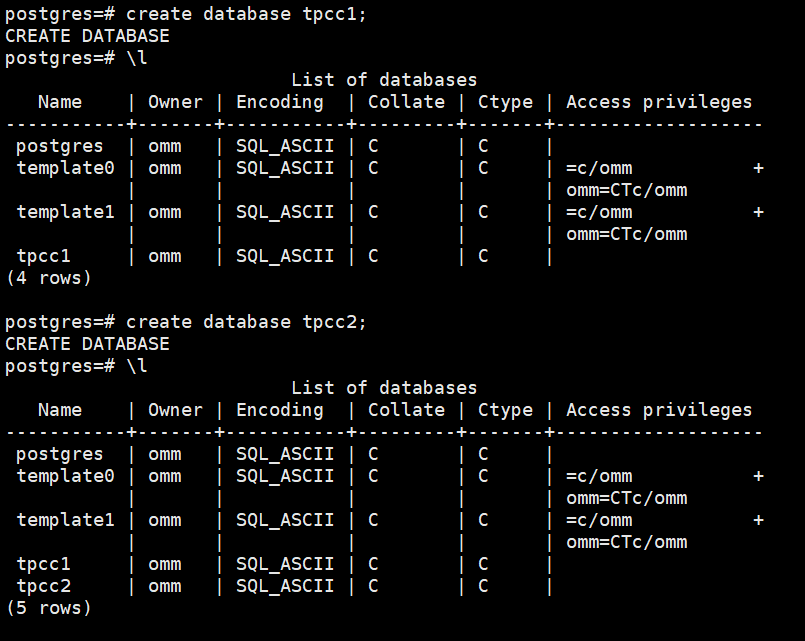
Task: Click the '(4 rows)' result count
Action: (x=49, y=278)
